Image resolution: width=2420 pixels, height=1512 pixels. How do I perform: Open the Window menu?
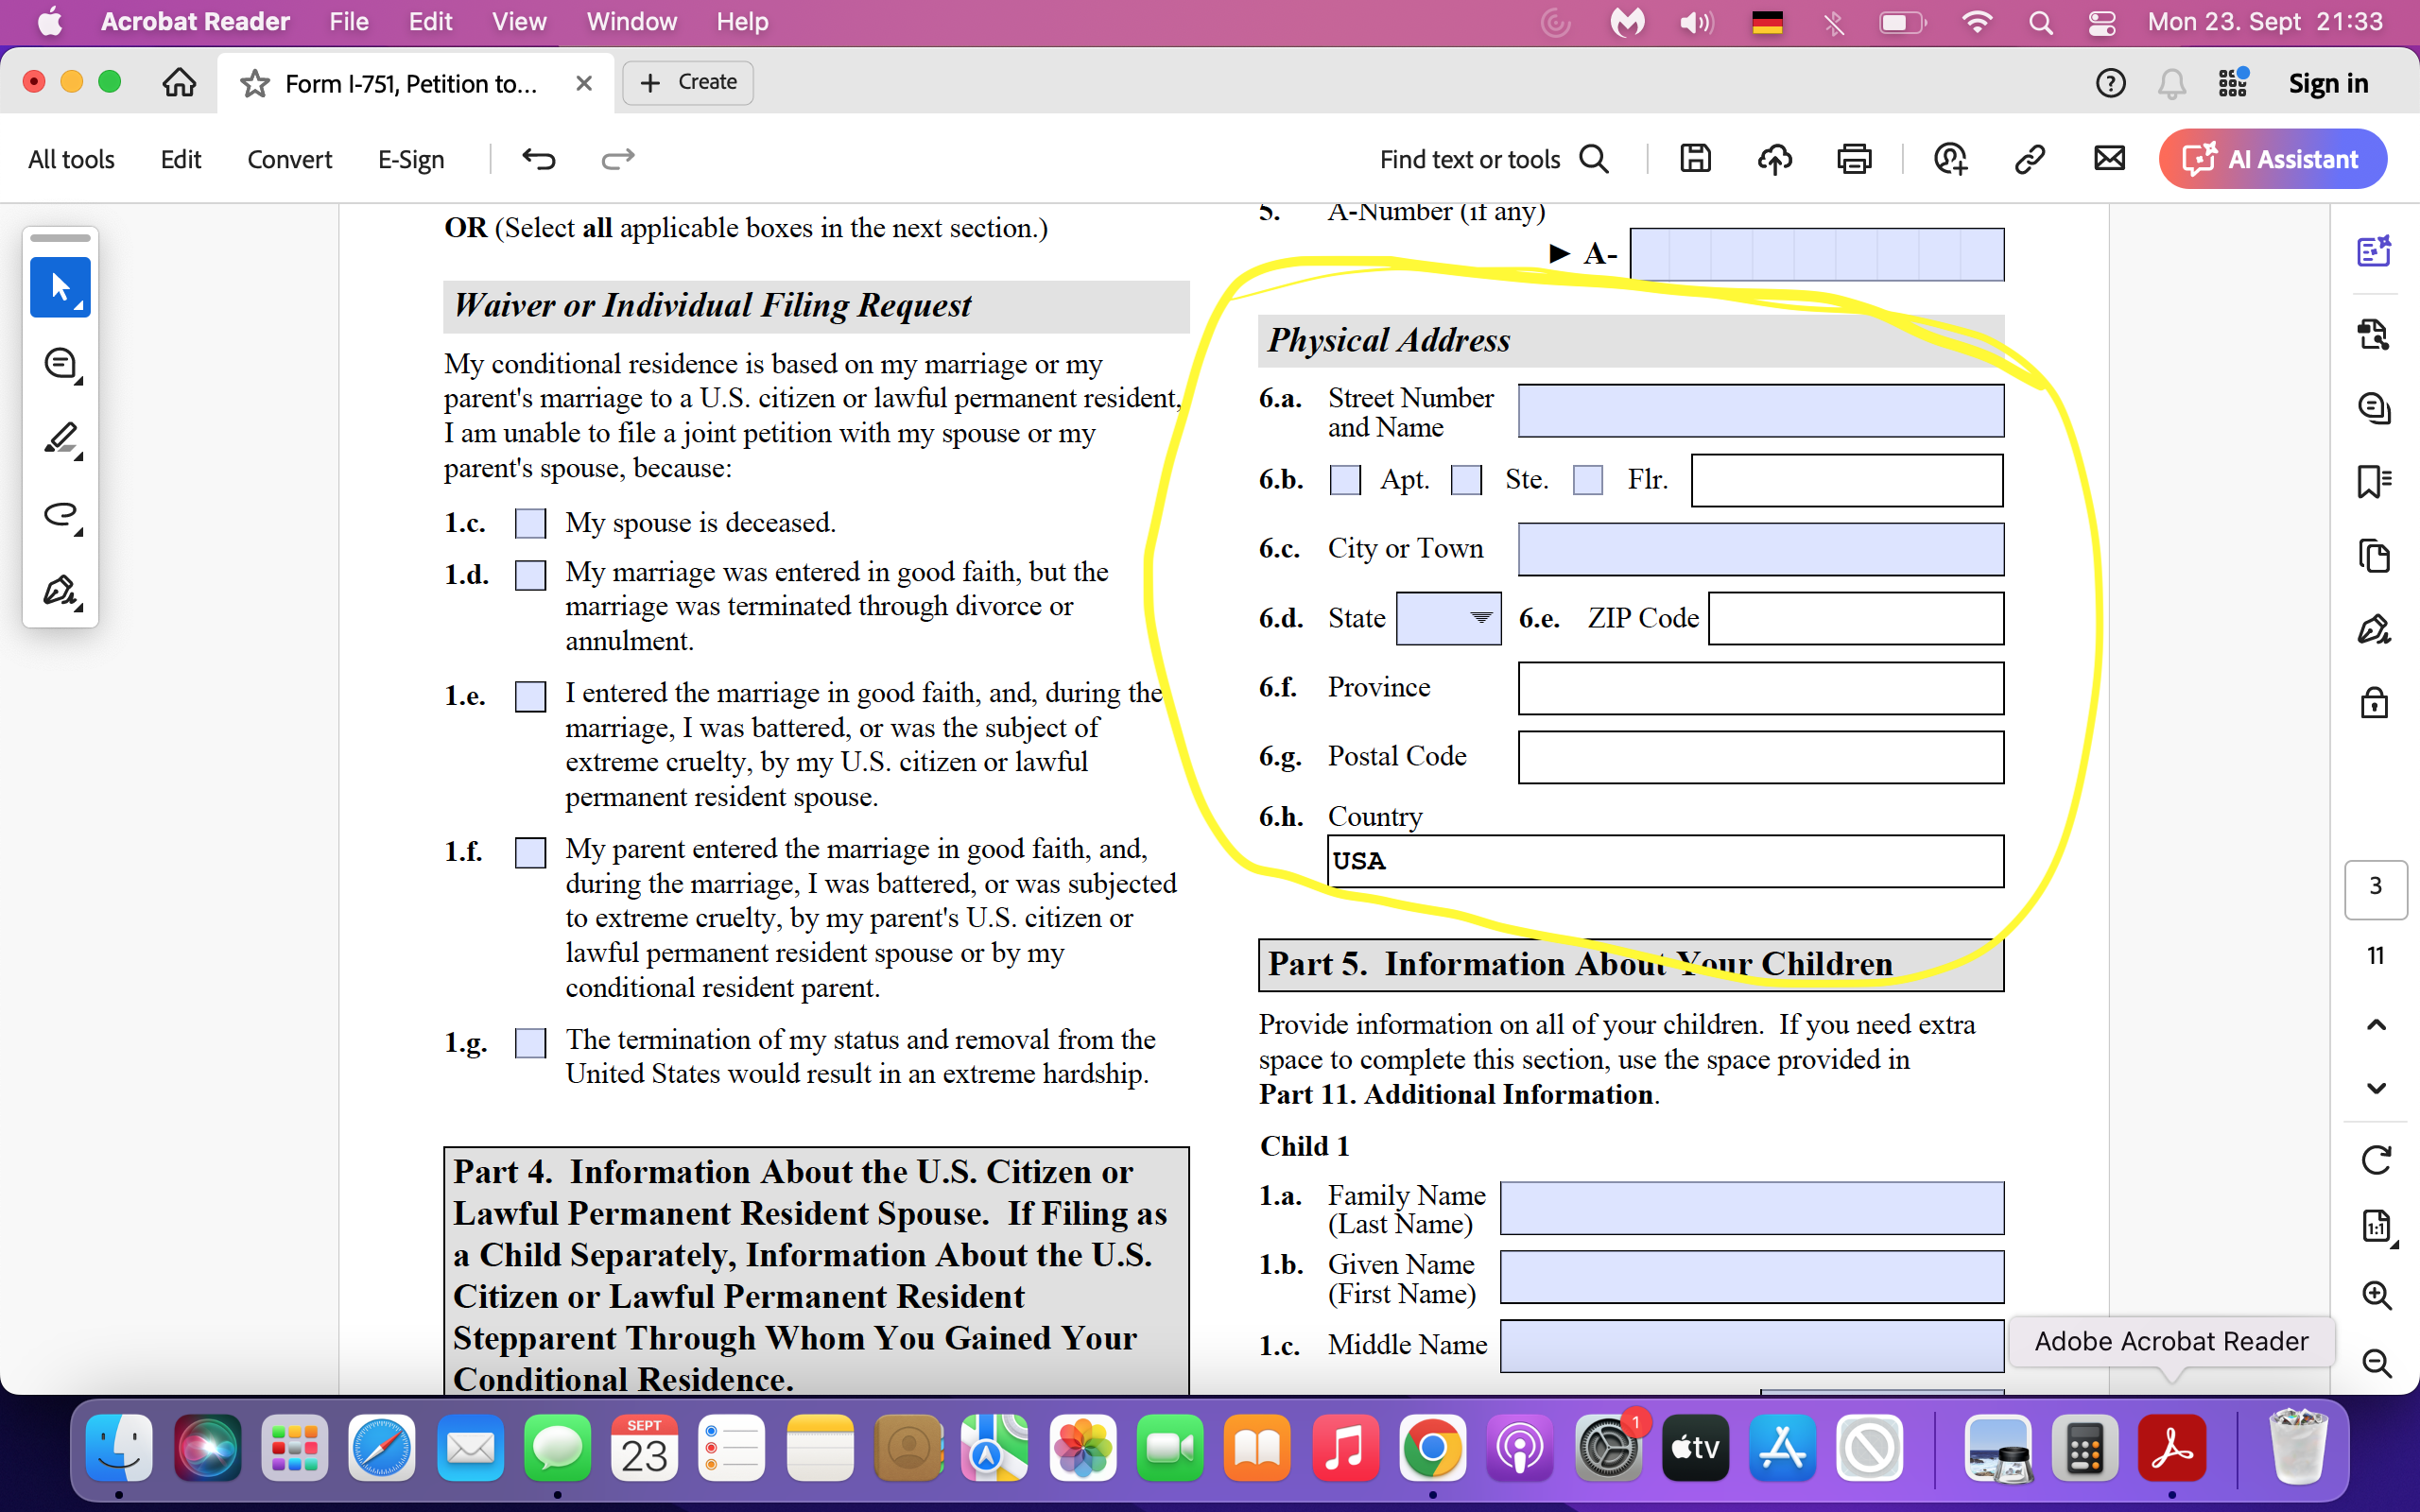[631, 22]
